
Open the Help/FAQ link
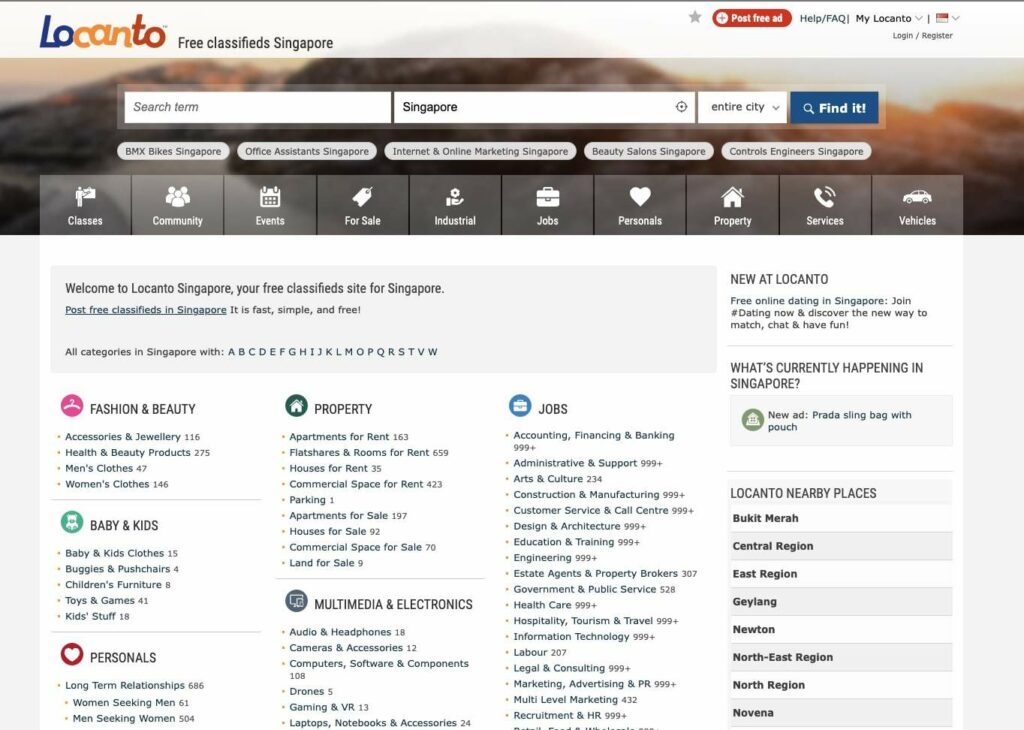pyautogui.click(x=822, y=18)
